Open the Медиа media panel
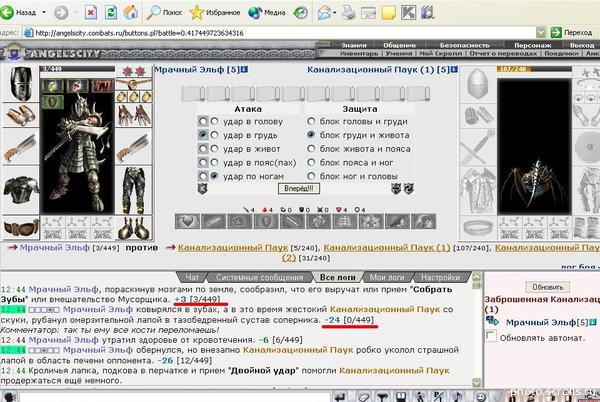The image size is (600, 402). (x=267, y=13)
